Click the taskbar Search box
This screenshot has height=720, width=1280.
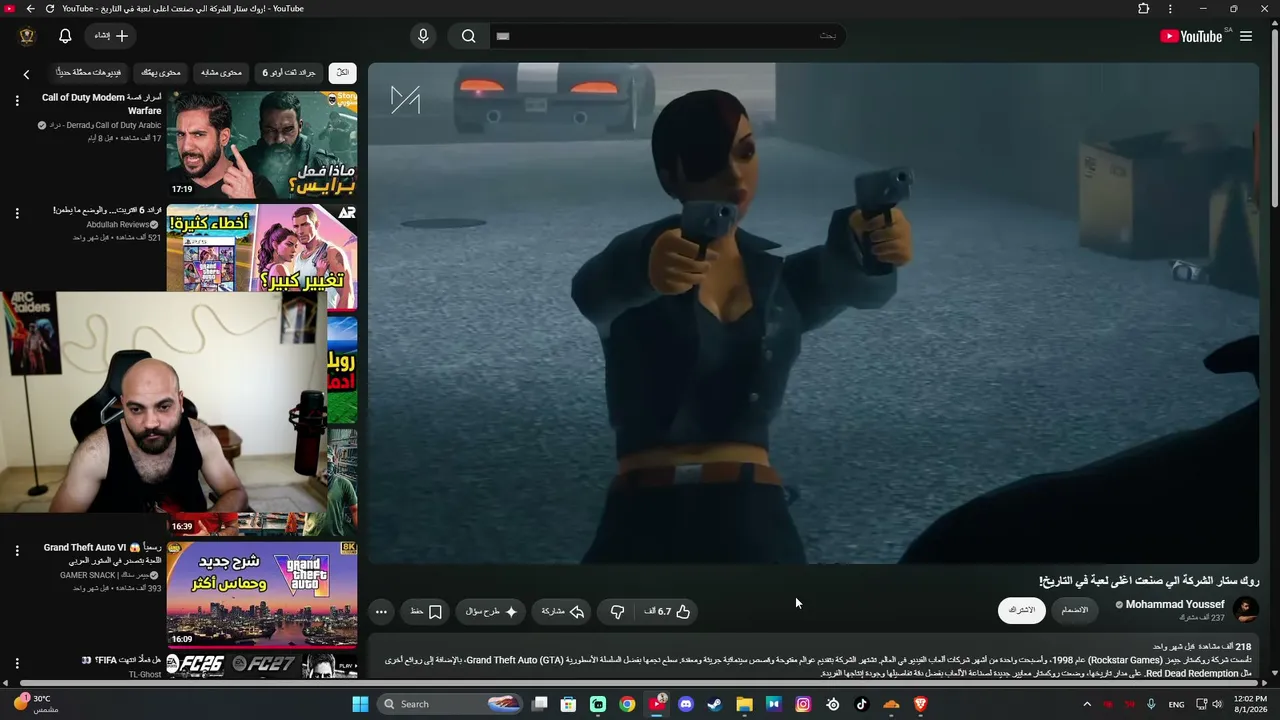click(452, 704)
